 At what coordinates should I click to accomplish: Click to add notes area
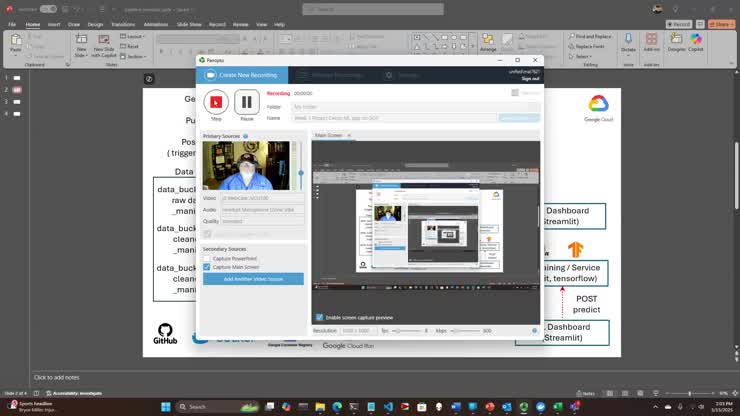coord(57,377)
